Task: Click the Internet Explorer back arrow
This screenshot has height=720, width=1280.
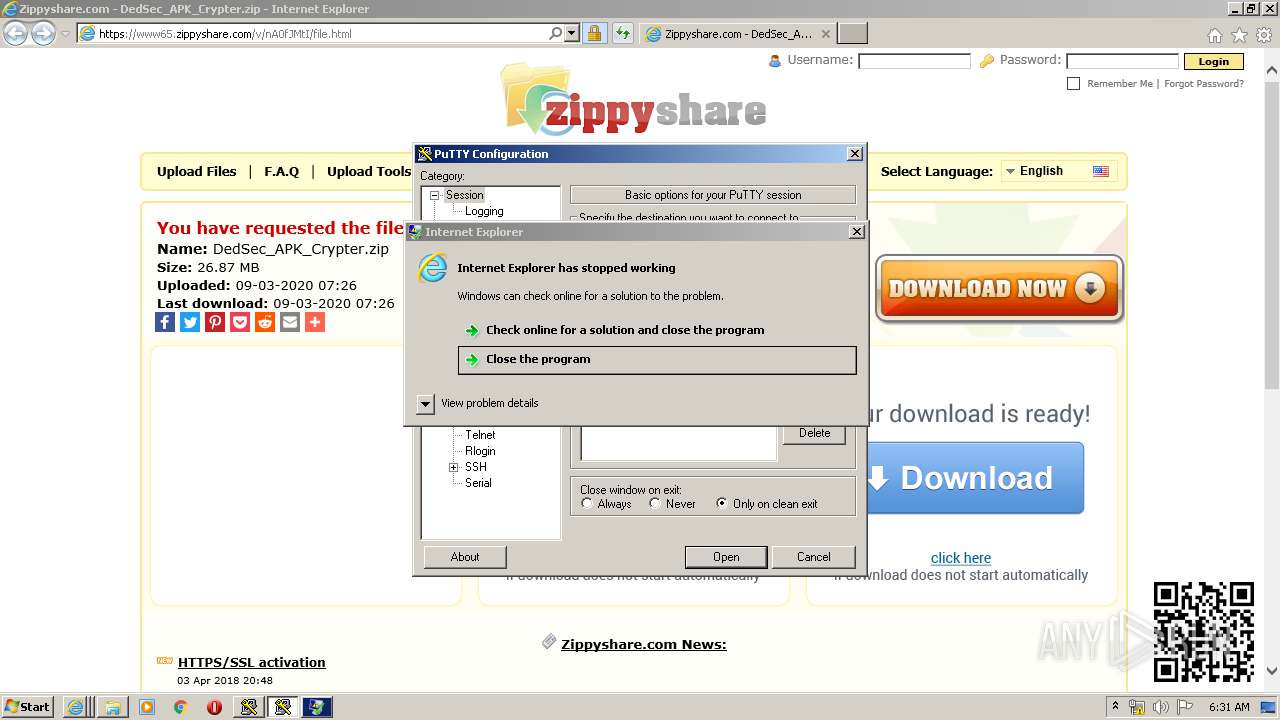Action: 15,33
